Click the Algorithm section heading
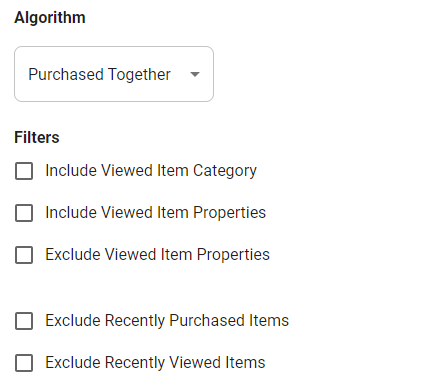 click(50, 18)
